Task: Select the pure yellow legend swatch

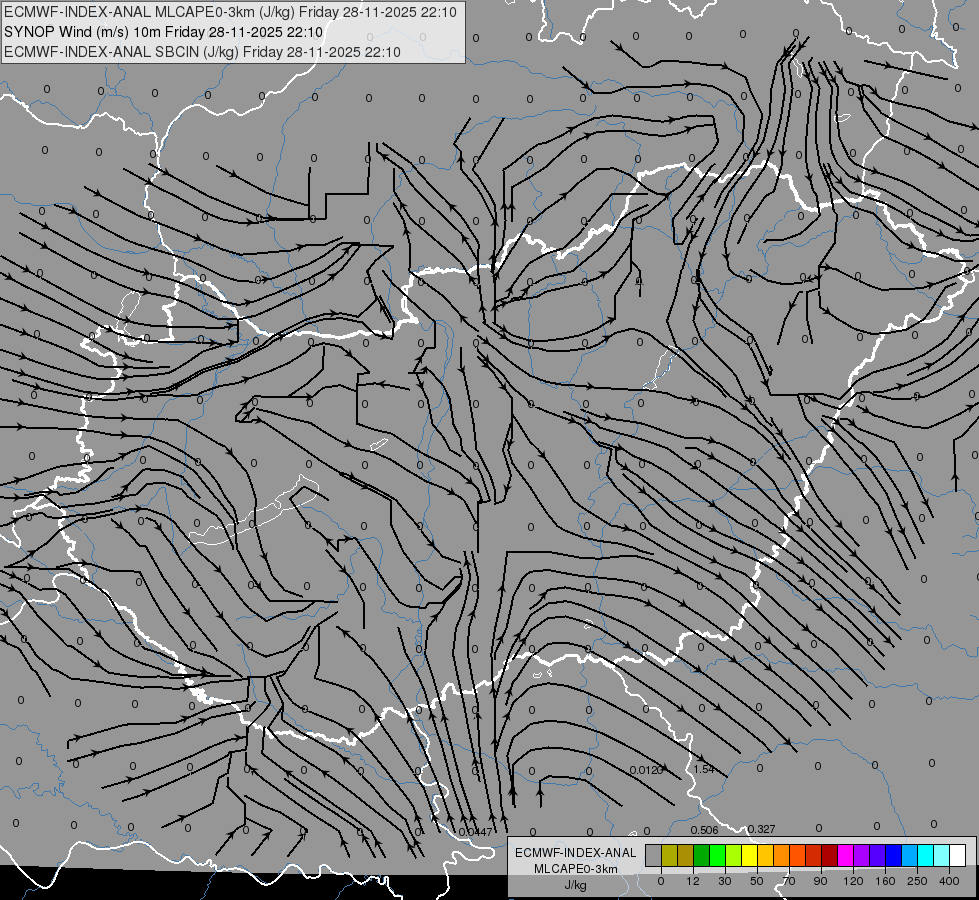Action: coord(750,855)
